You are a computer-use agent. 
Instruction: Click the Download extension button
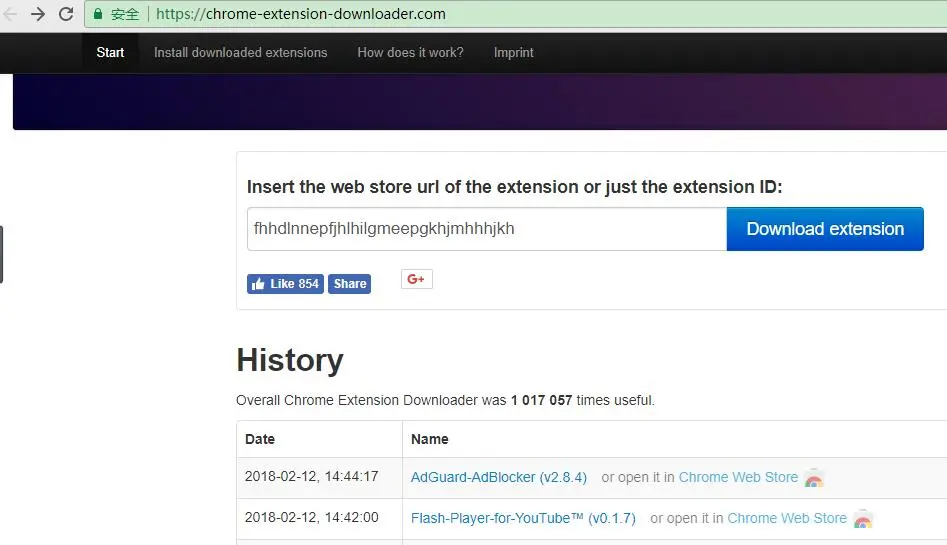tap(825, 229)
